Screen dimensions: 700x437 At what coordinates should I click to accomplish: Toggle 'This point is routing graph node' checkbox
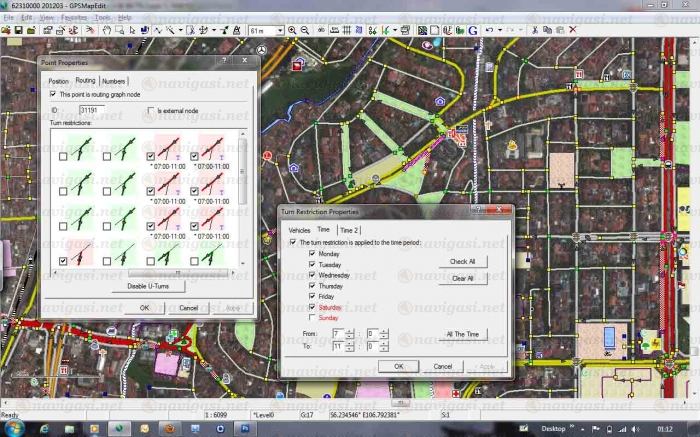click(53, 94)
